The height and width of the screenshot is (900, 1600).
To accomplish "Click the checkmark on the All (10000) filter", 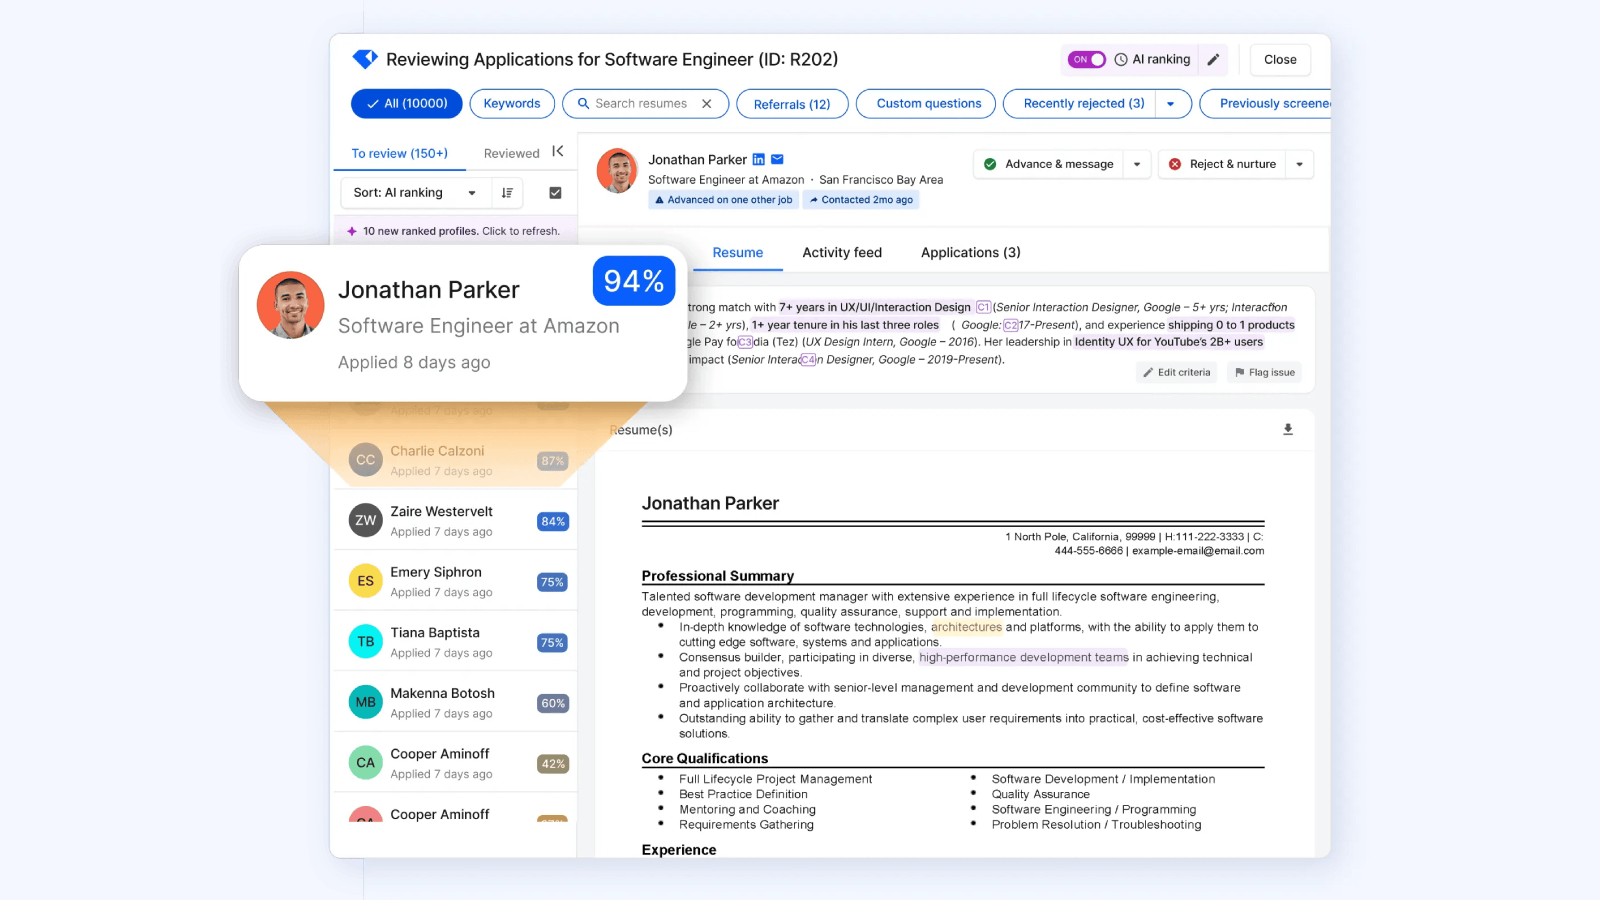I will [373, 103].
